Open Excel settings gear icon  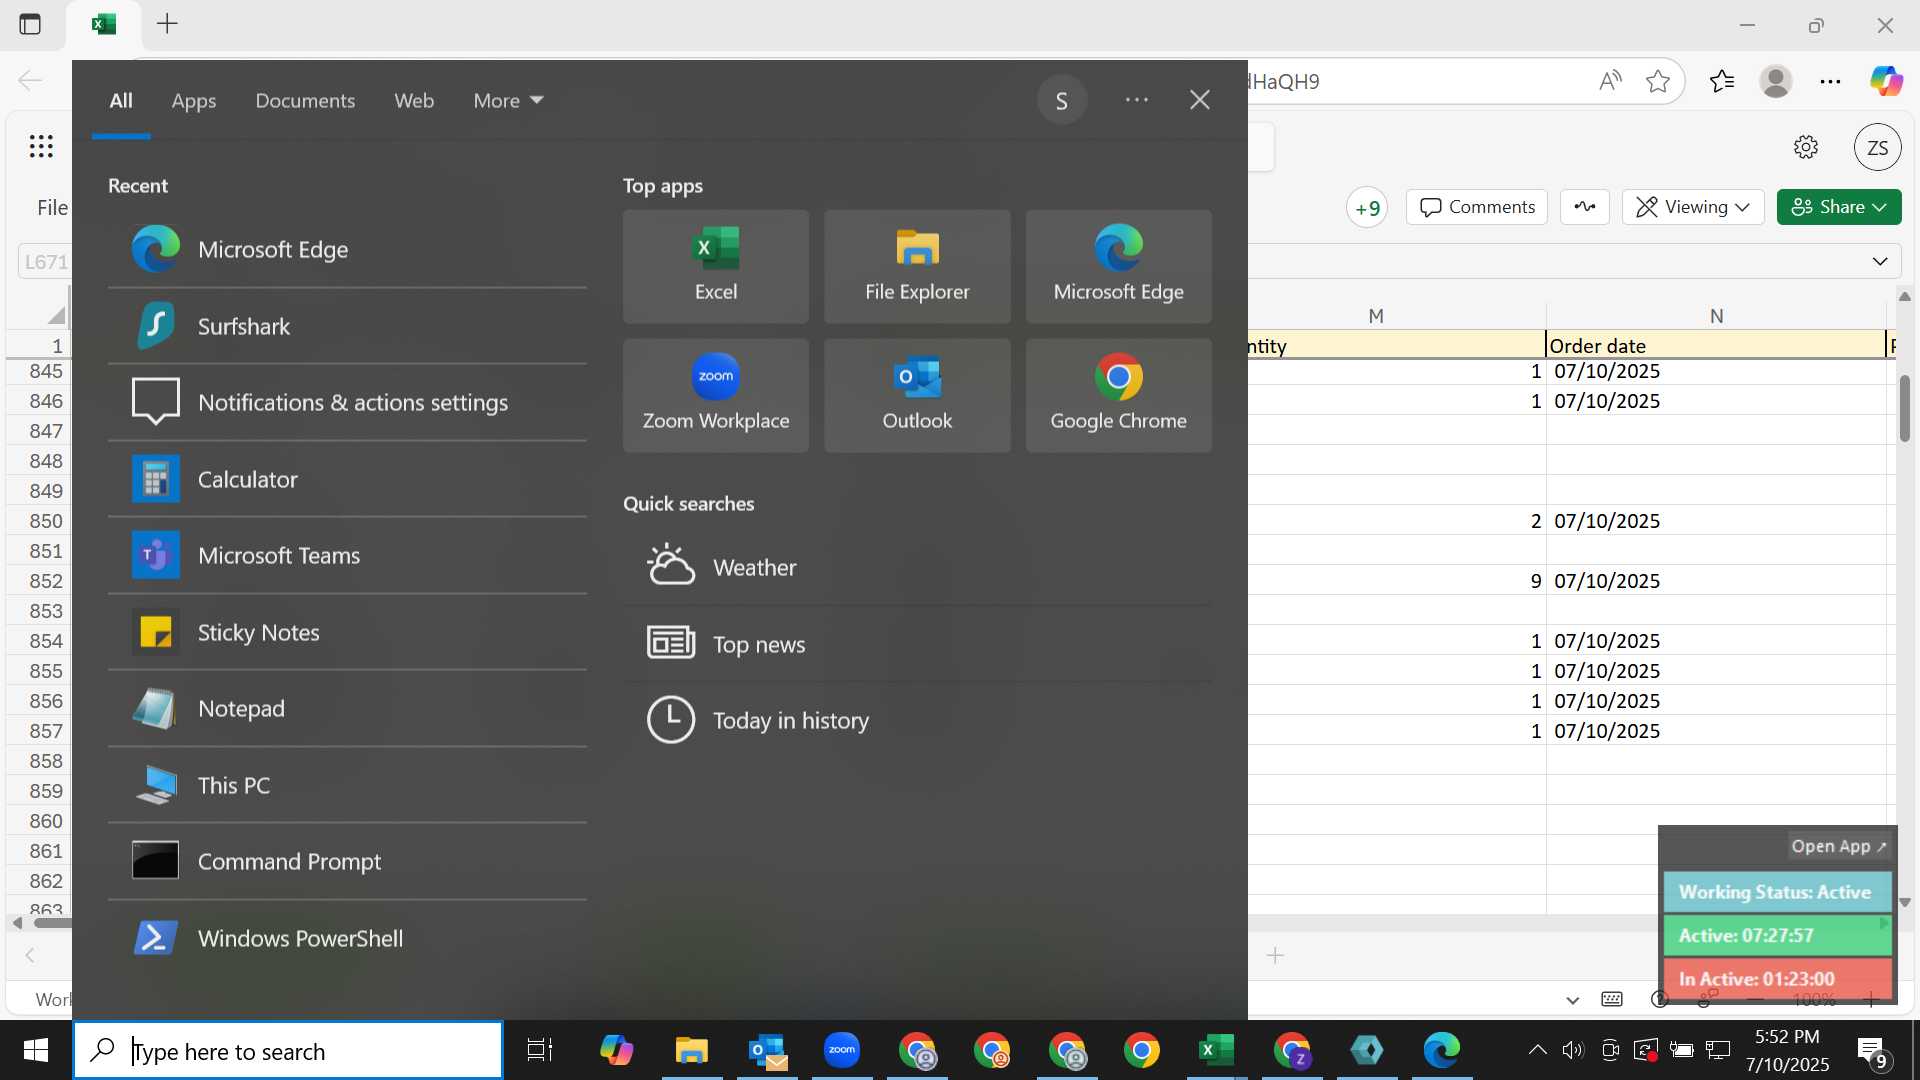pos(1806,147)
